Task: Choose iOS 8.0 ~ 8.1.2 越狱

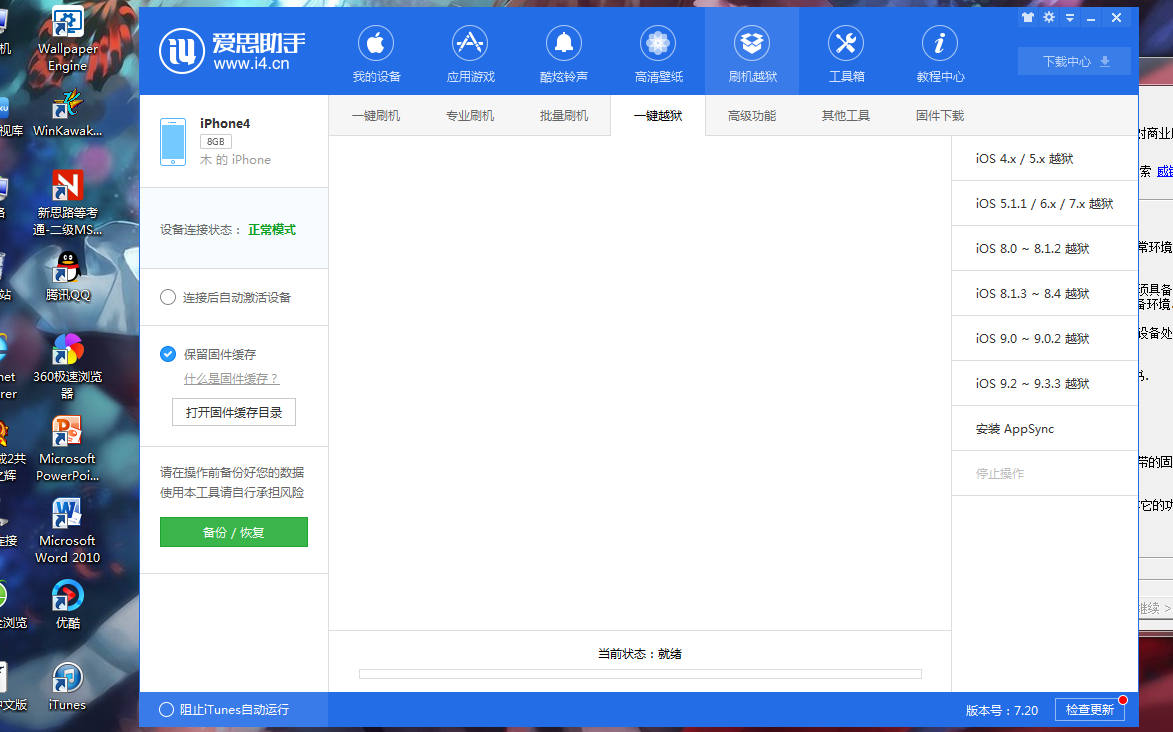Action: (1044, 248)
